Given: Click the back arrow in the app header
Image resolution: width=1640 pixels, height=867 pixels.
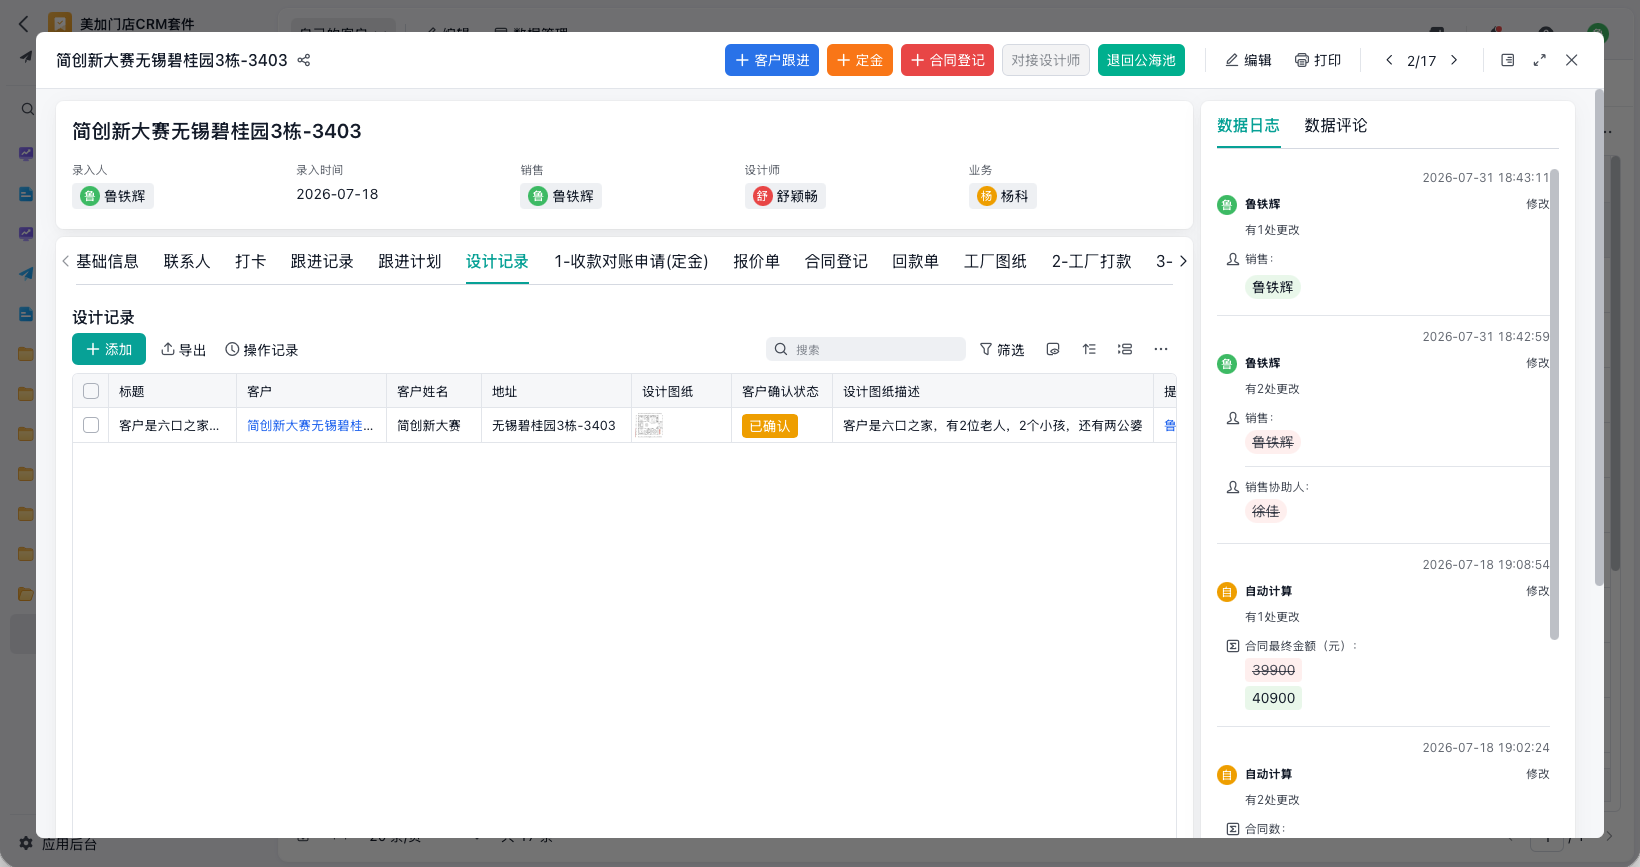Looking at the screenshot, I should point(24,23).
